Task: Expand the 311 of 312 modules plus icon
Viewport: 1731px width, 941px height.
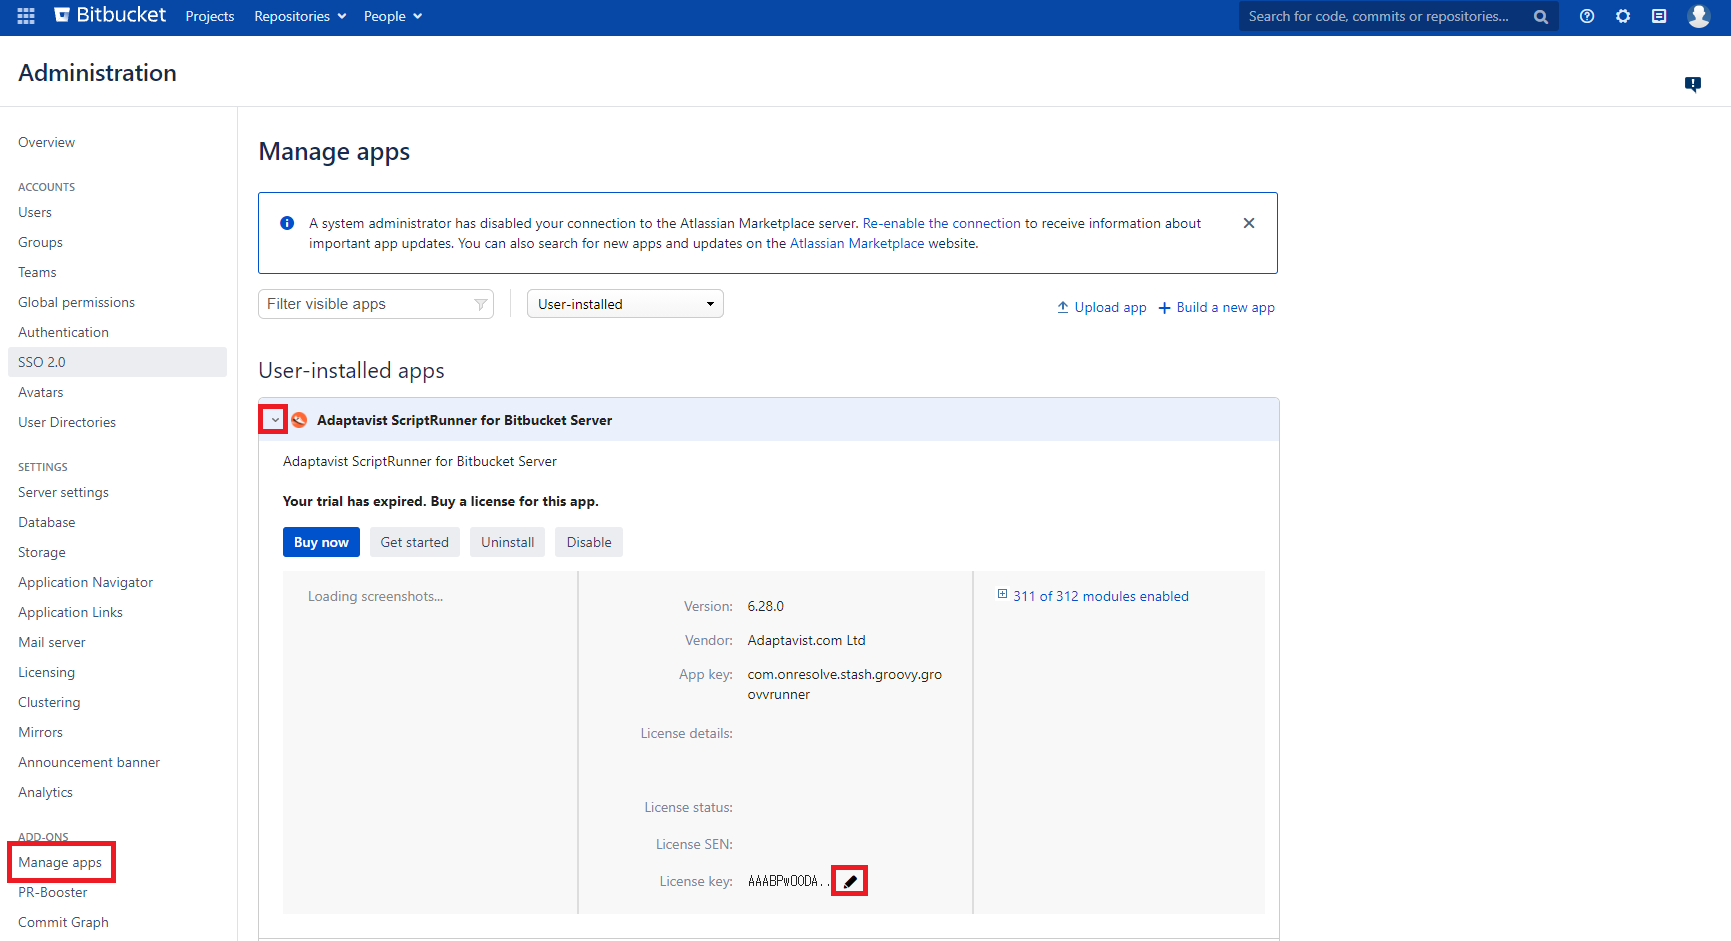Action: [1002, 595]
